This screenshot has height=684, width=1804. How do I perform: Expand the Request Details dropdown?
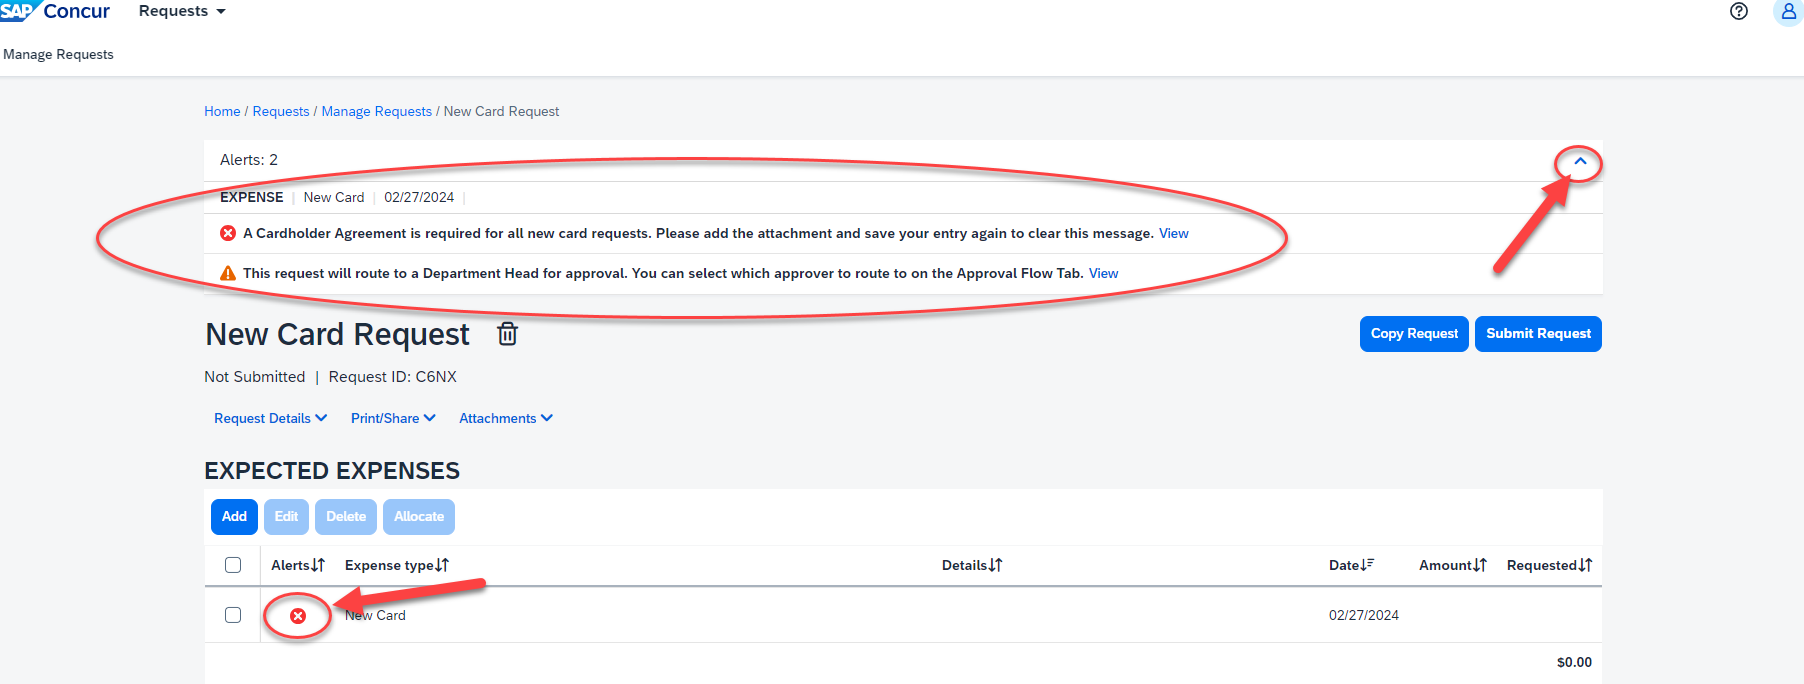[270, 418]
